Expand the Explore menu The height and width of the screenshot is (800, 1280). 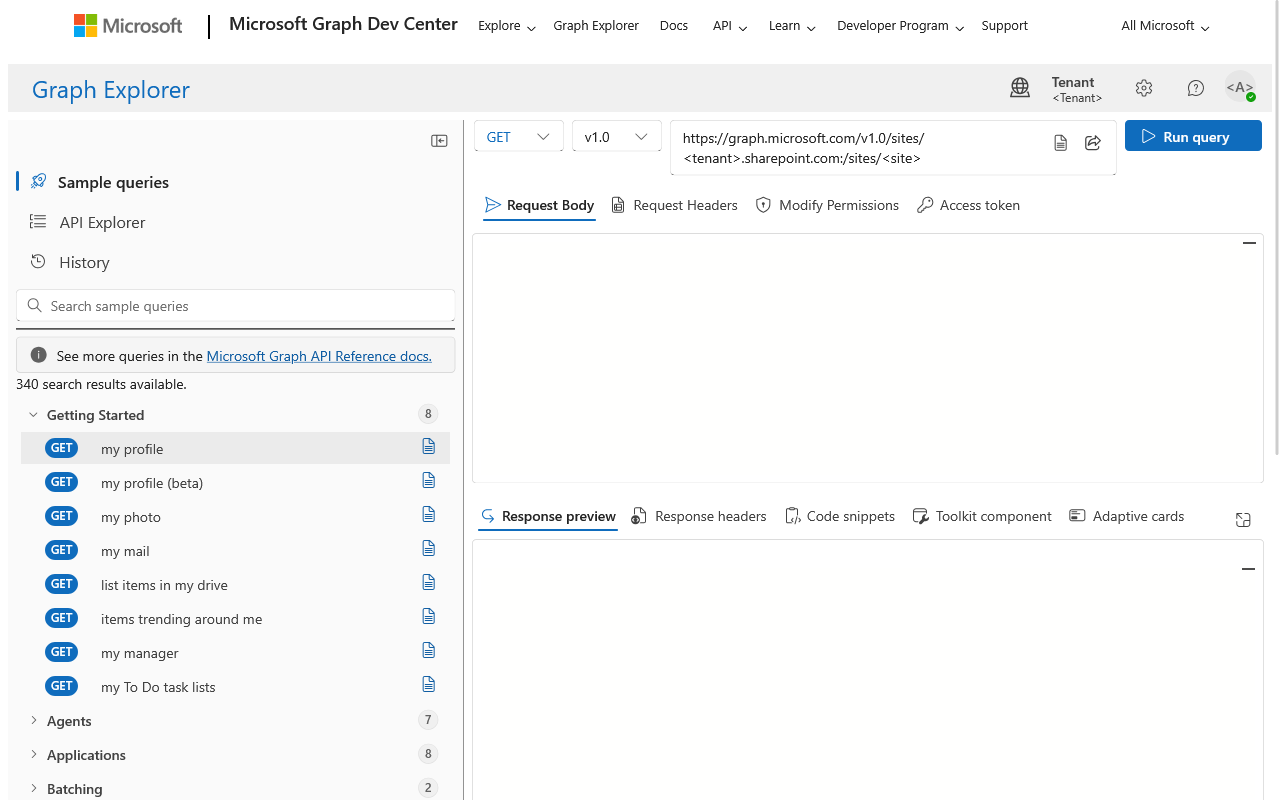click(x=507, y=26)
